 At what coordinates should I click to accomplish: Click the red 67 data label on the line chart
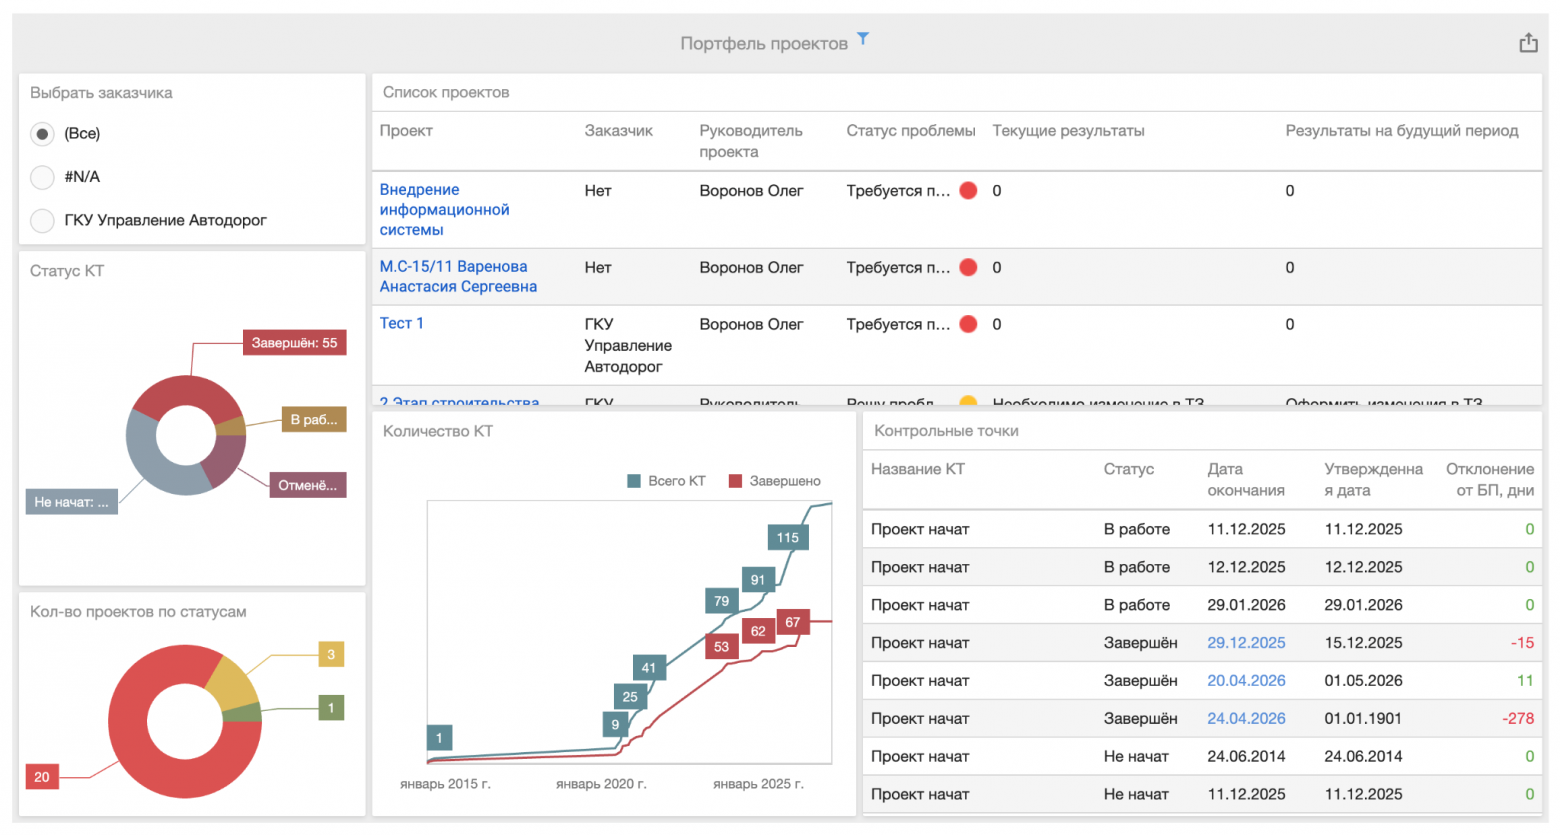(x=792, y=623)
